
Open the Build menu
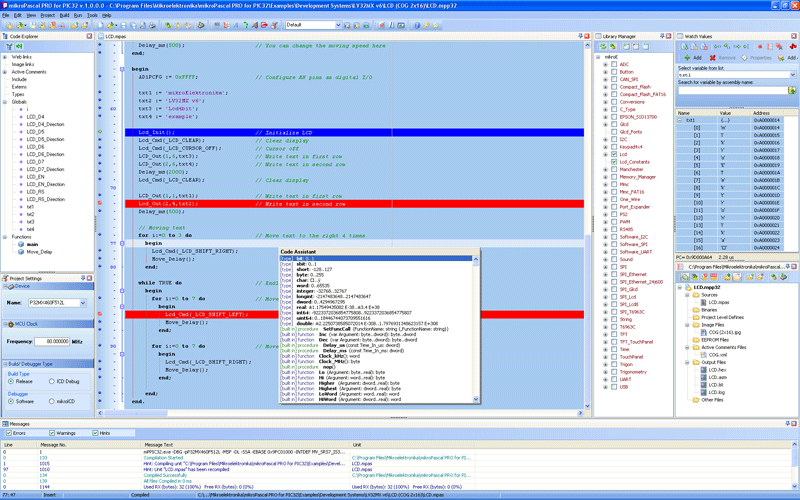pos(64,15)
